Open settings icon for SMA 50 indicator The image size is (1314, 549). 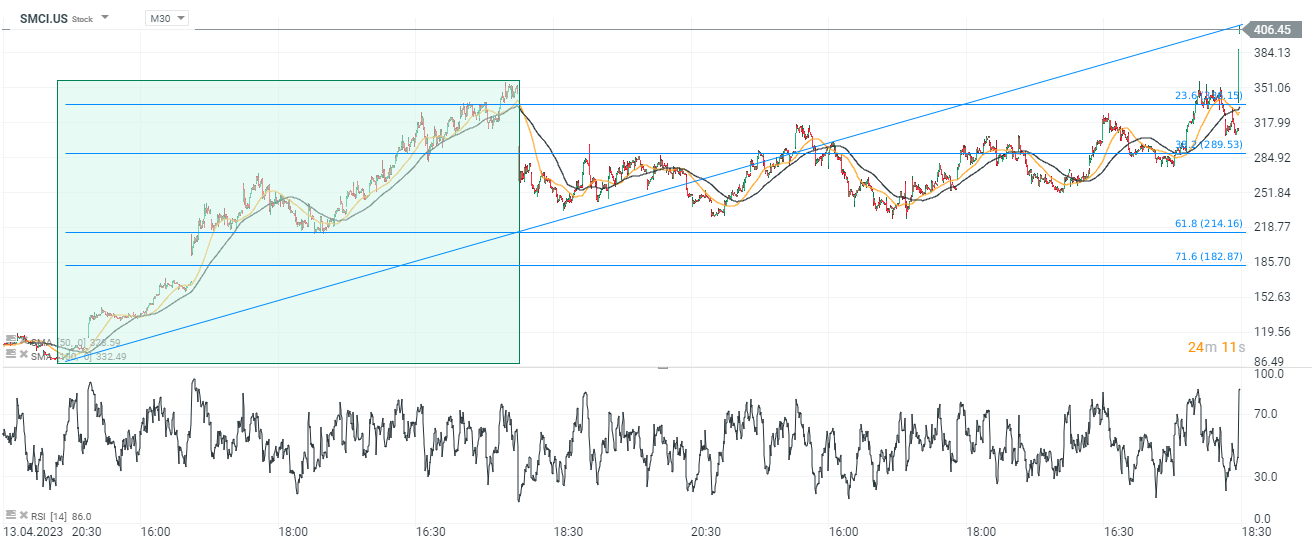click(x=11, y=339)
